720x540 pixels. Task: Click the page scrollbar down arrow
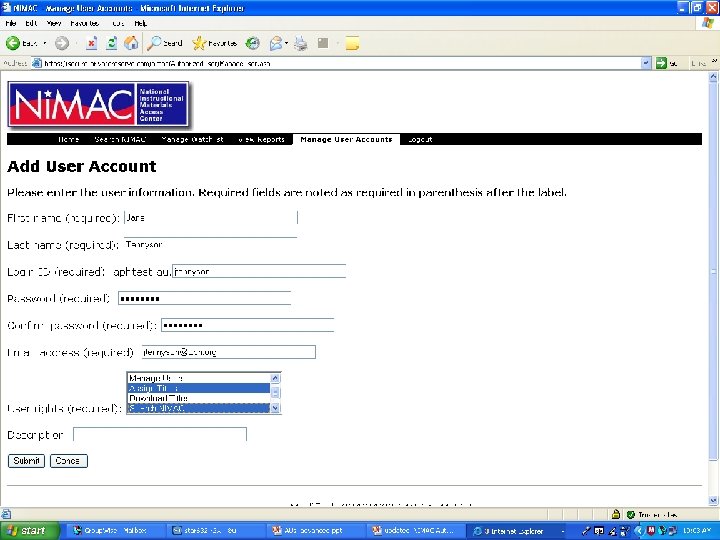pos(713,501)
